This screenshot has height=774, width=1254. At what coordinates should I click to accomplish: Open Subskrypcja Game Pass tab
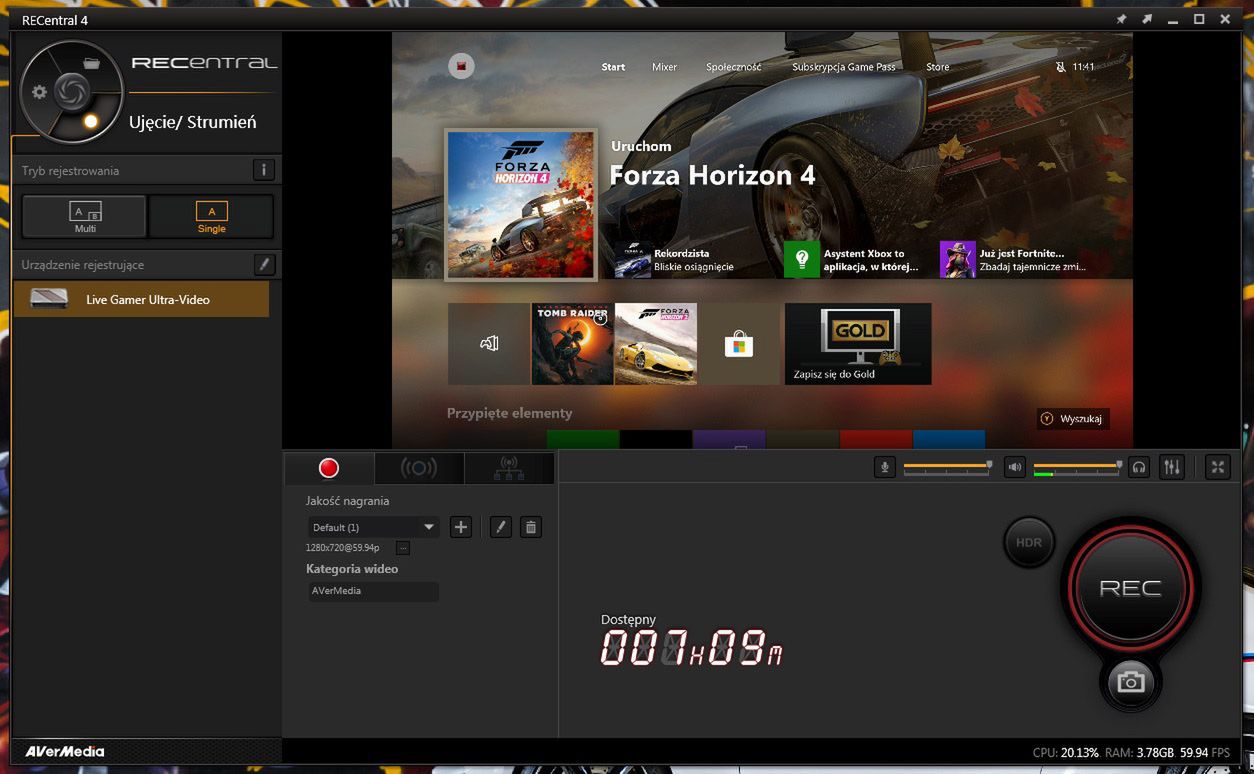tap(844, 67)
